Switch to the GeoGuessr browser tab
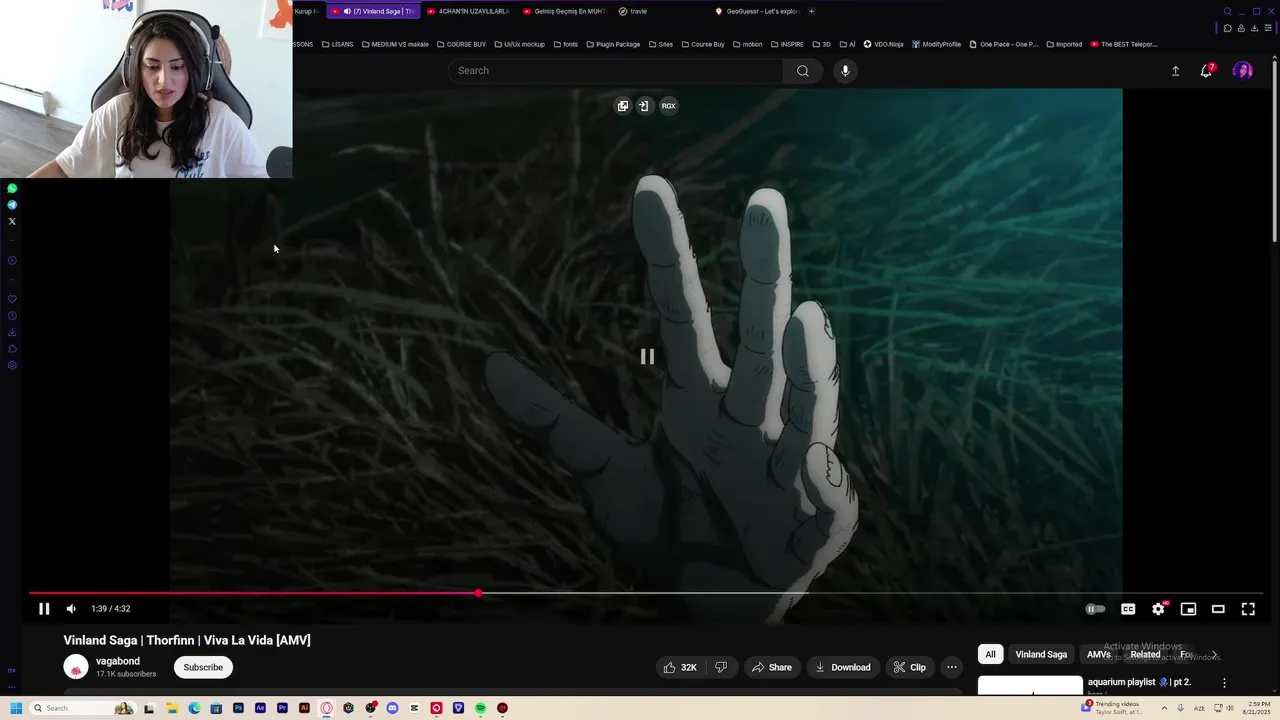The image size is (1280, 720). (x=757, y=12)
